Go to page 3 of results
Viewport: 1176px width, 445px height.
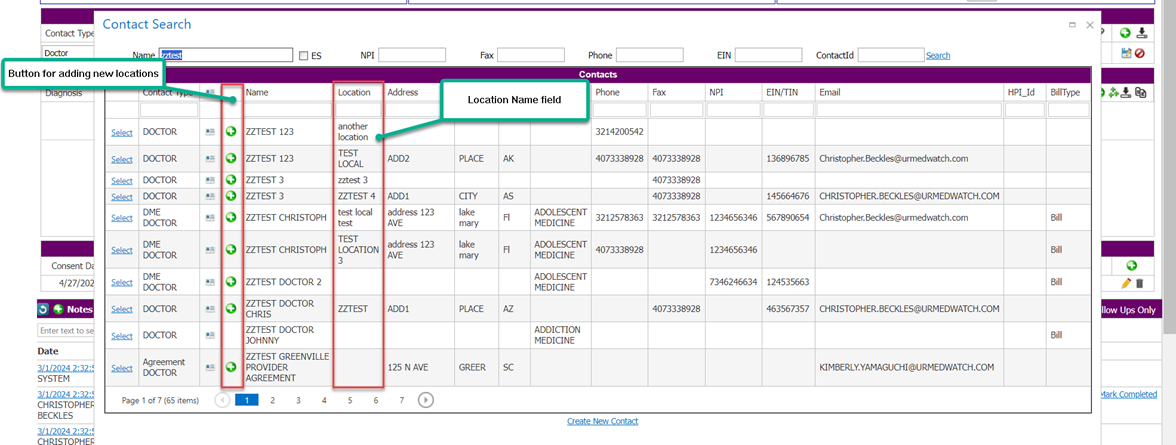click(298, 400)
